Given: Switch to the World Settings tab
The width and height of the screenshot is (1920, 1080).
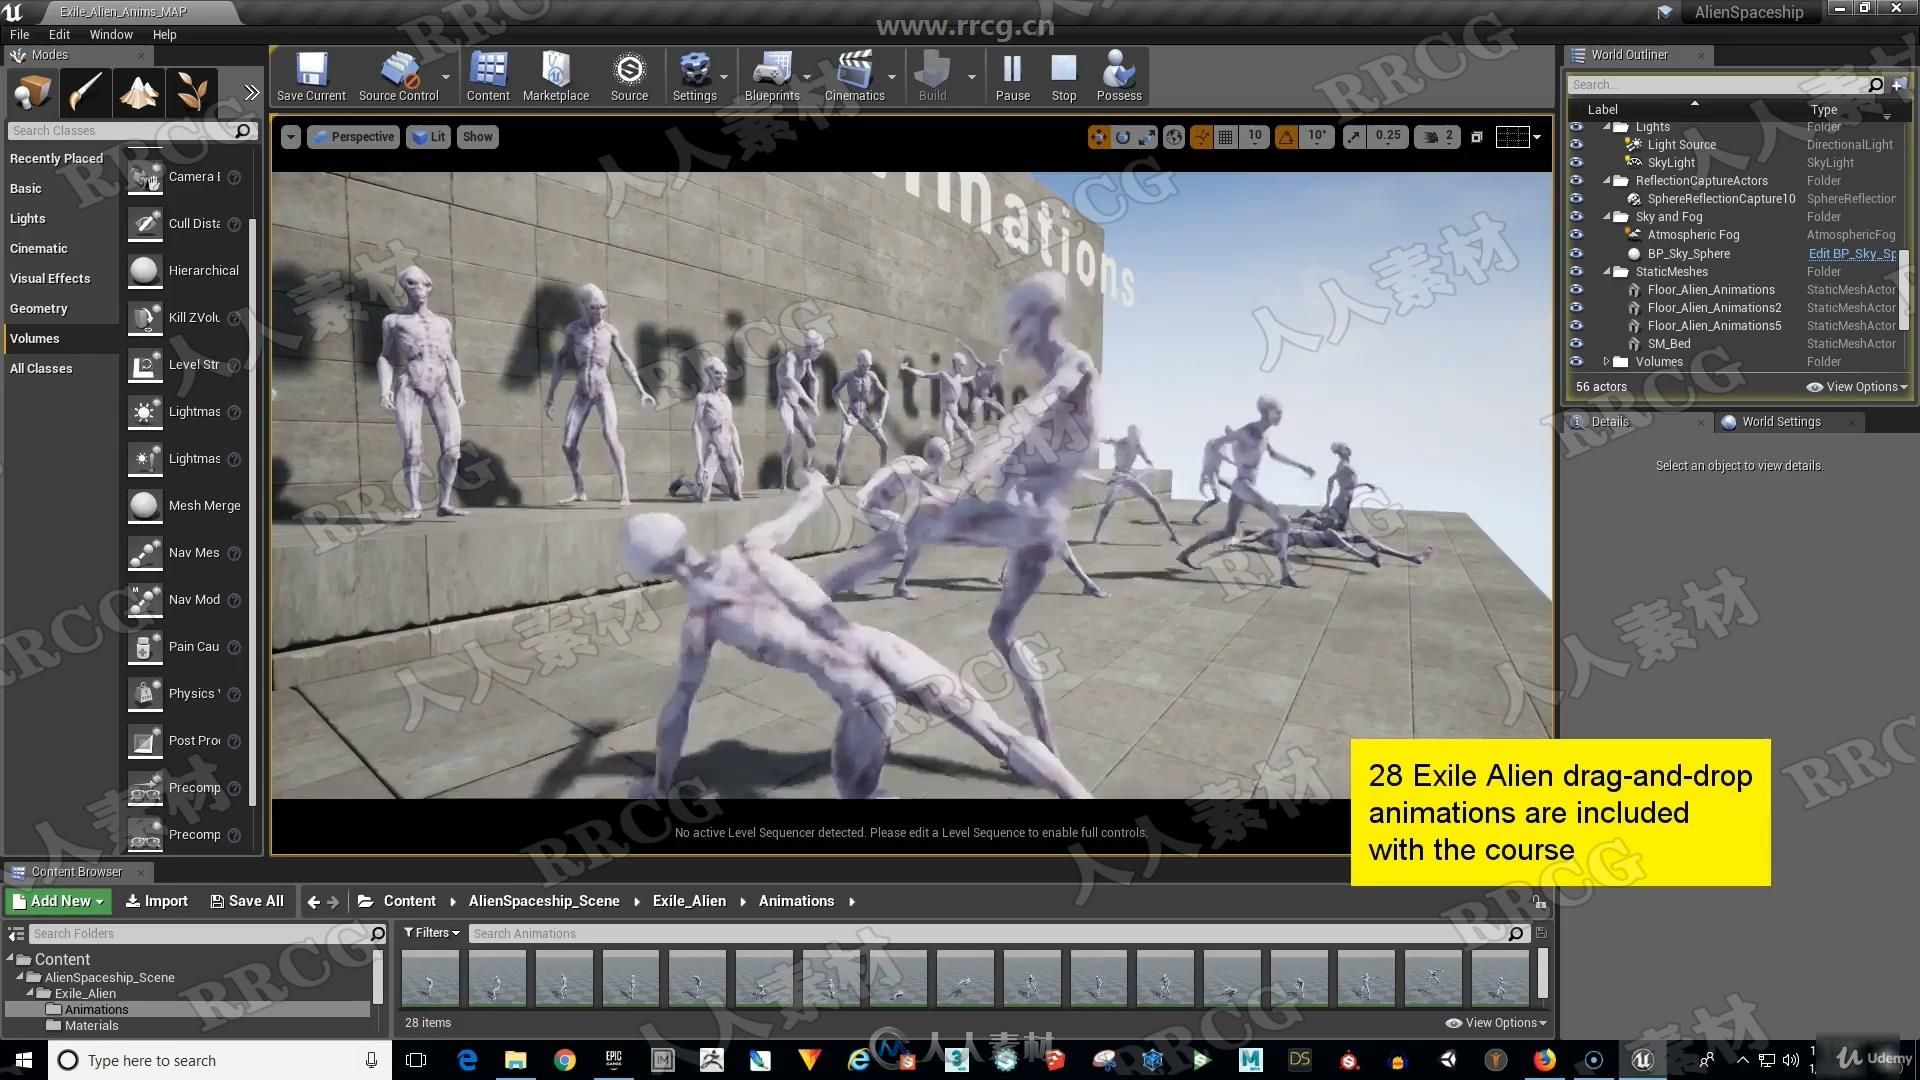Looking at the screenshot, I should click(1781, 422).
